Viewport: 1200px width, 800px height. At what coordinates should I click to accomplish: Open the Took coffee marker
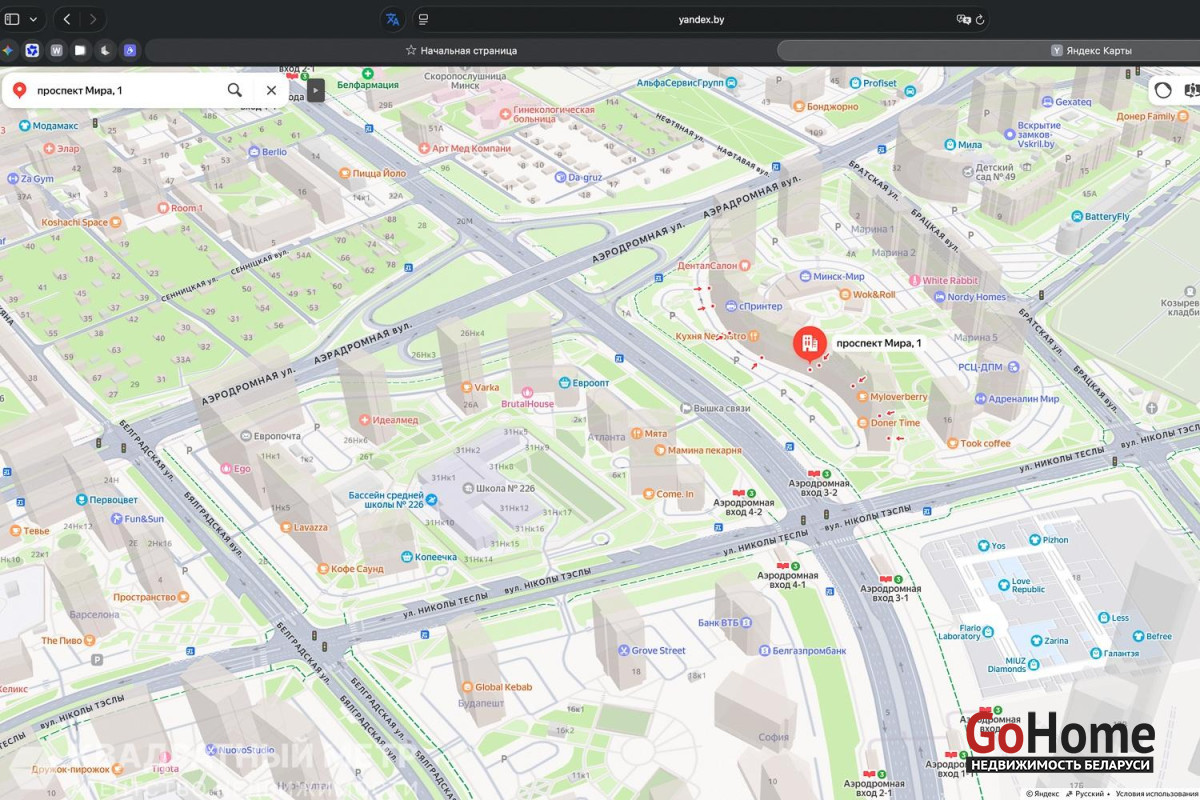[952, 443]
